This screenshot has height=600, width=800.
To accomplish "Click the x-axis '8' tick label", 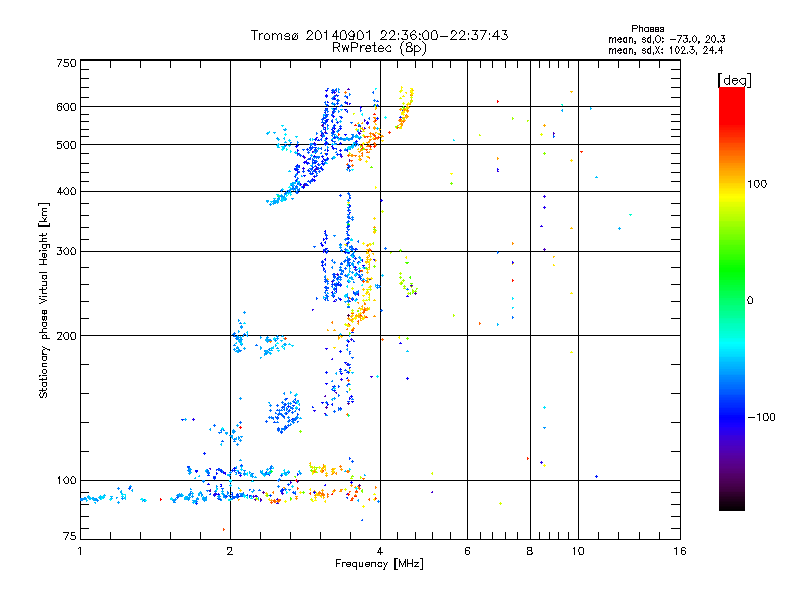I will coord(530,551).
